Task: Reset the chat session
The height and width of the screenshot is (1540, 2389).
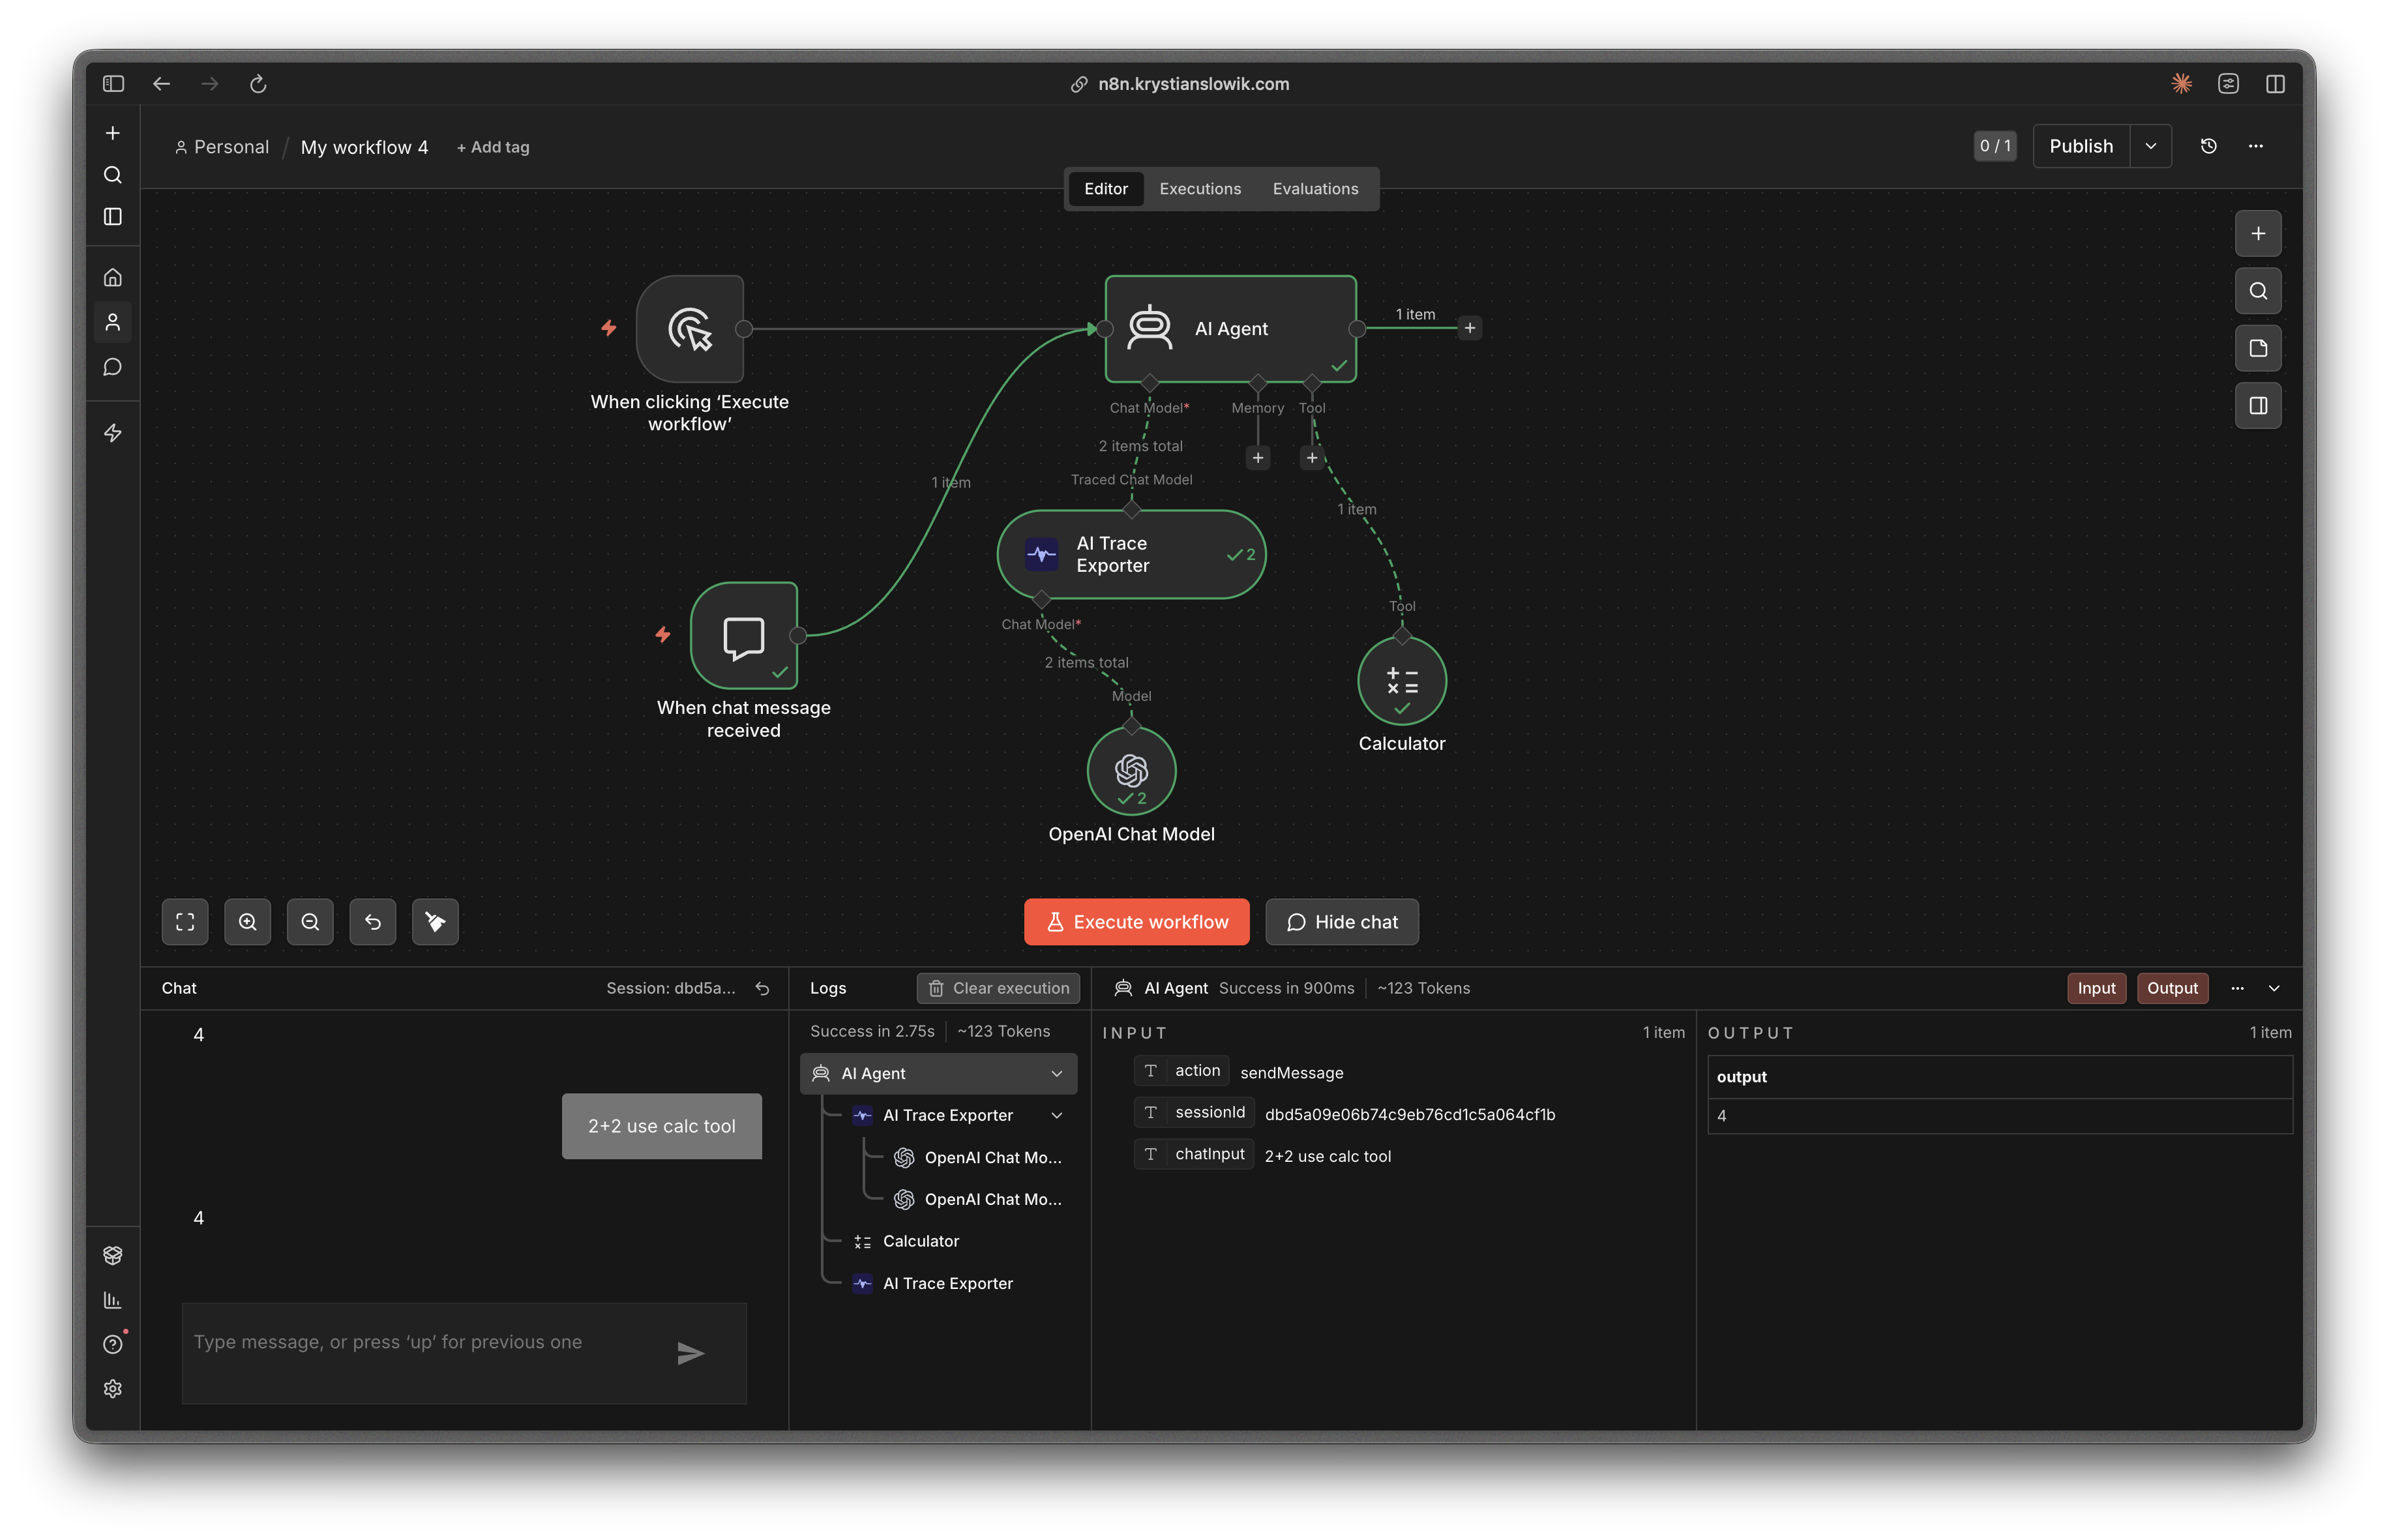Action: tap(762, 988)
